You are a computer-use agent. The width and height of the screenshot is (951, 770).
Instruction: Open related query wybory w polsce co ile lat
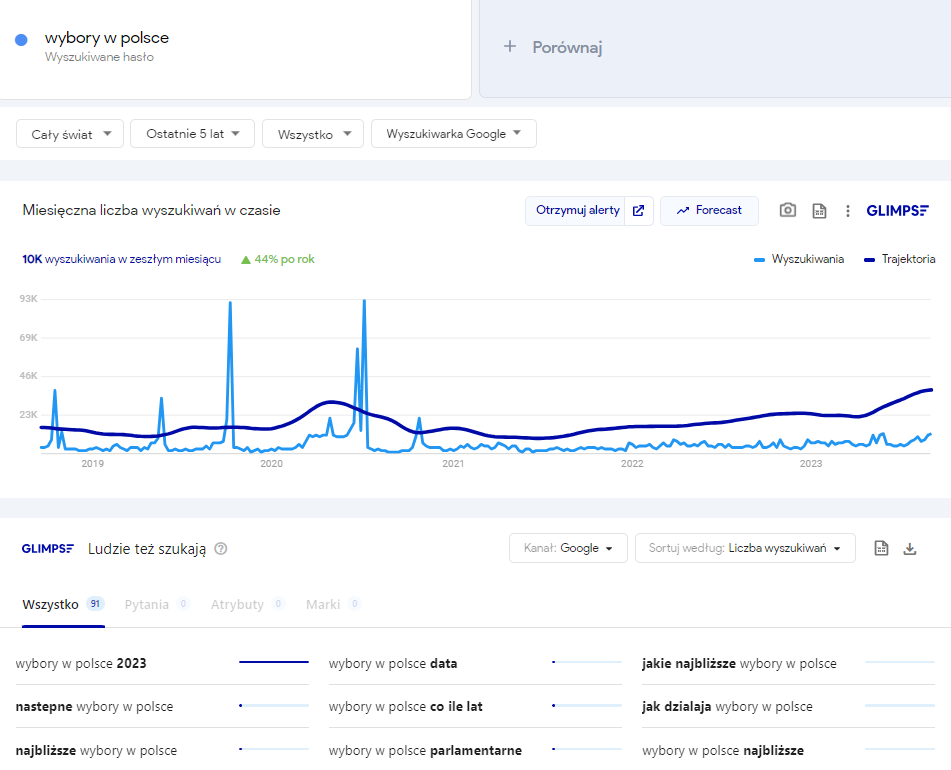click(x=406, y=706)
